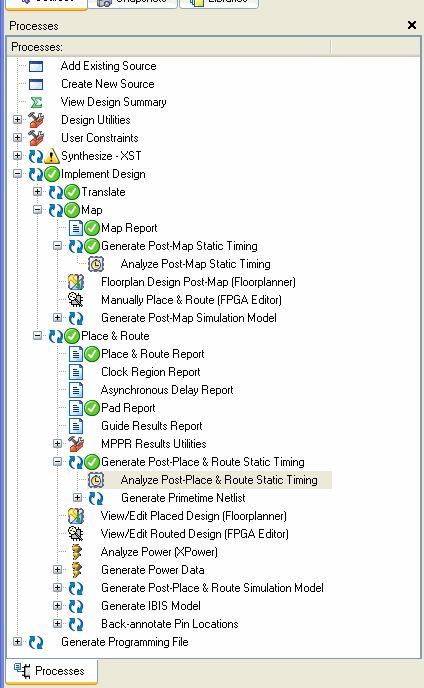424x688 pixels.
Task: Click the green checkmark beside Place & Route Report
Action: click(92, 354)
